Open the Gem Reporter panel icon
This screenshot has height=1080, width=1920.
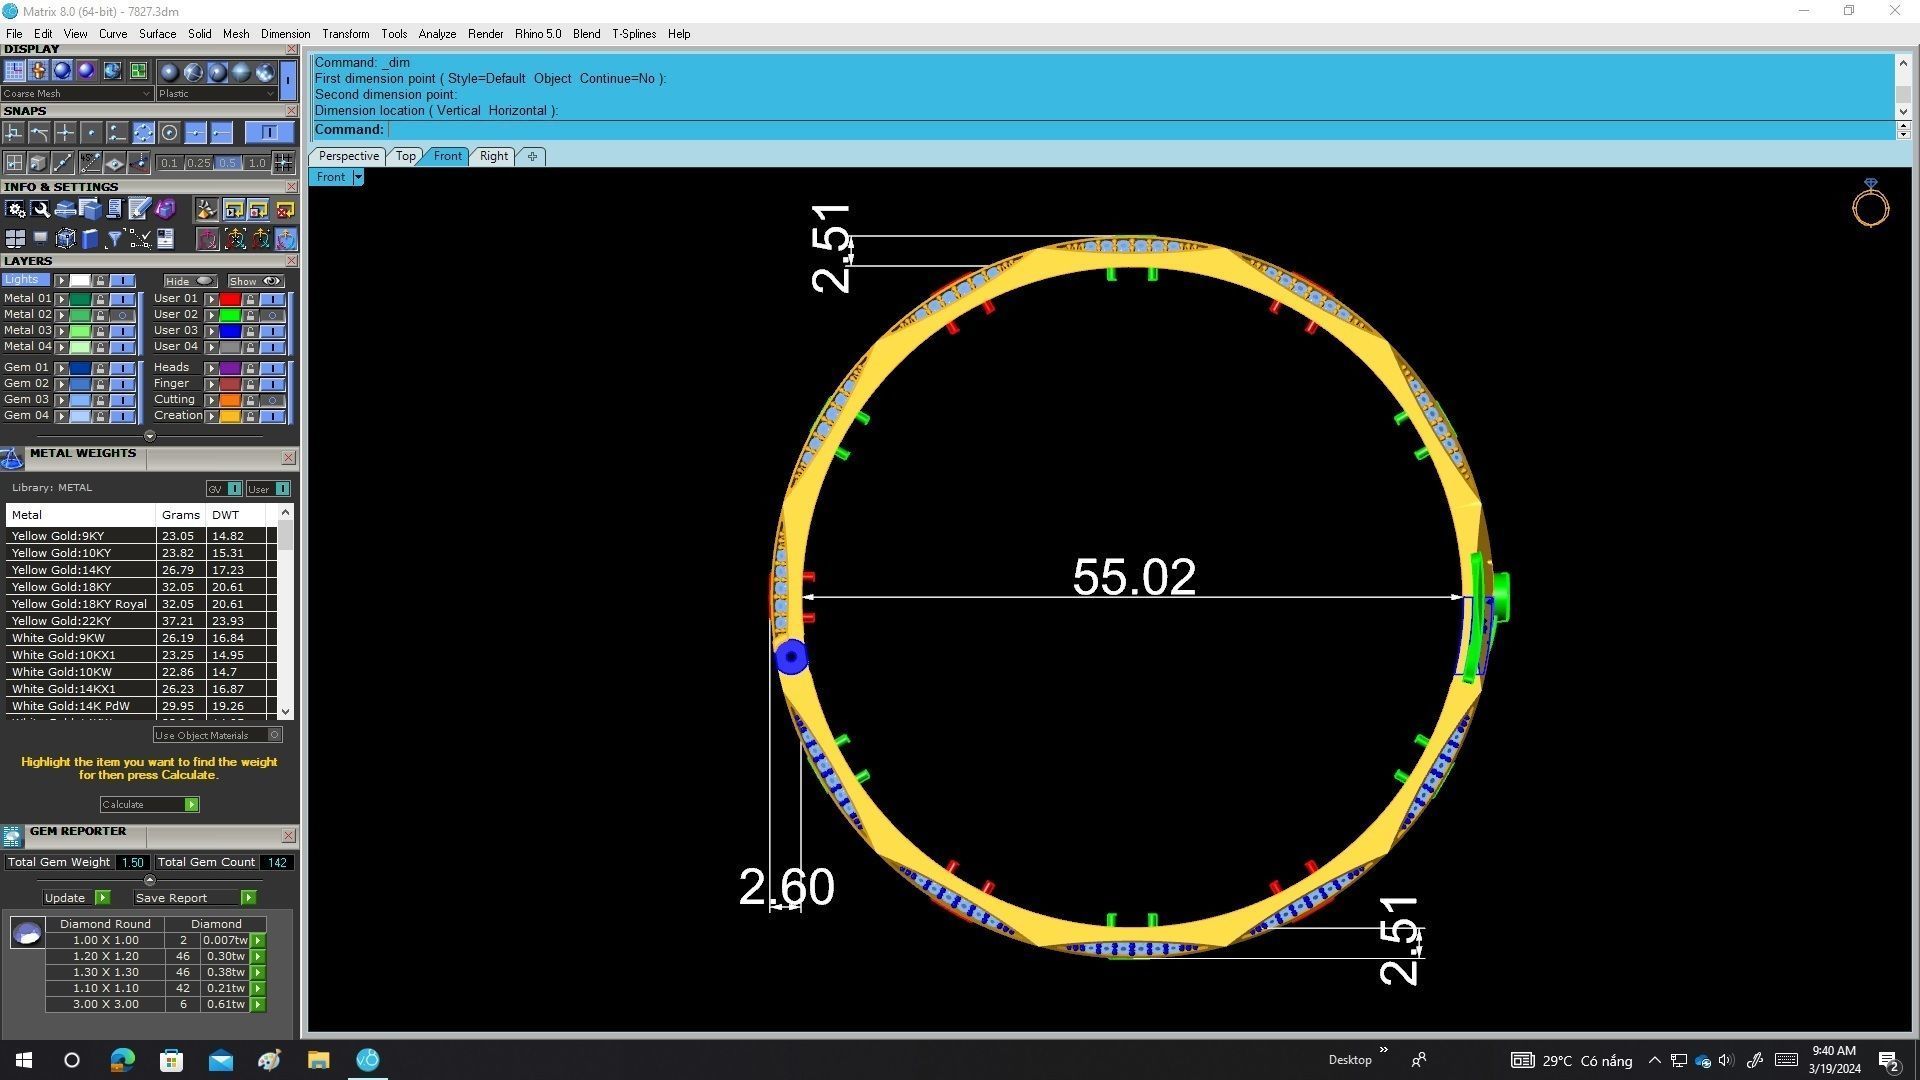tap(12, 836)
